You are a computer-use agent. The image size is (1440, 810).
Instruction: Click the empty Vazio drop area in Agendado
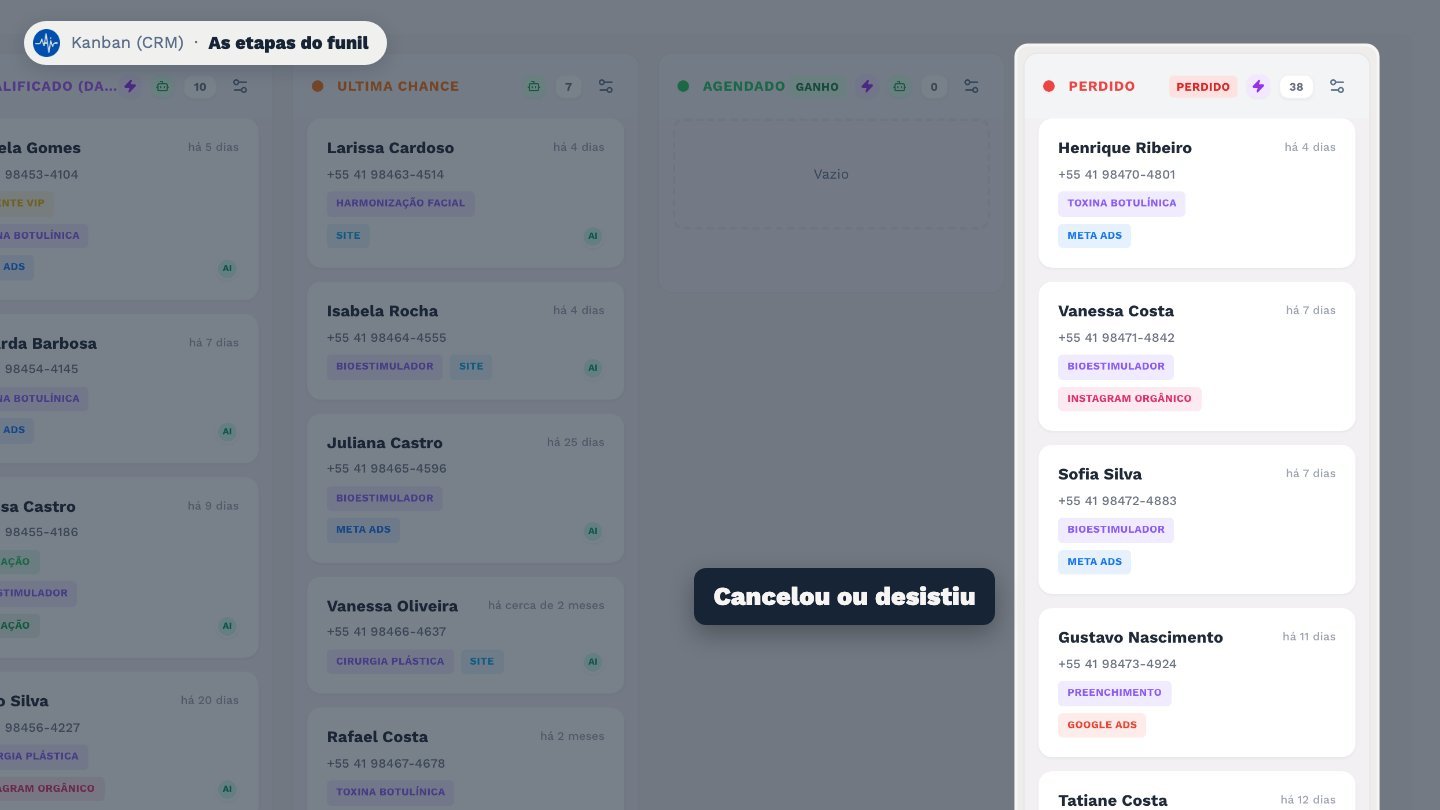(x=831, y=174)
